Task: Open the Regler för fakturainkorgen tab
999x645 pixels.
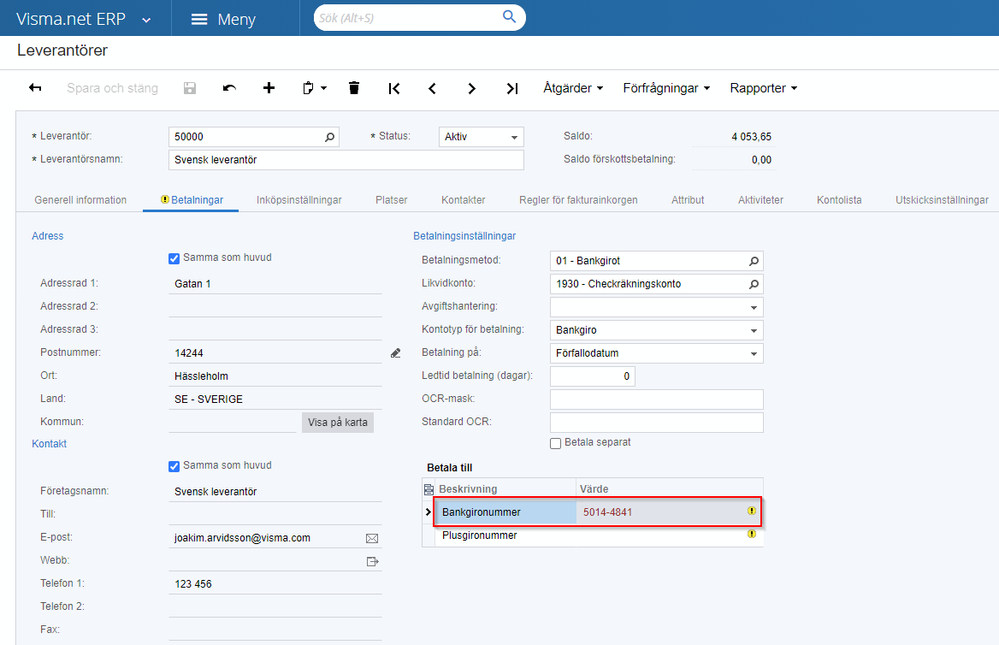Action: [578, 200]
